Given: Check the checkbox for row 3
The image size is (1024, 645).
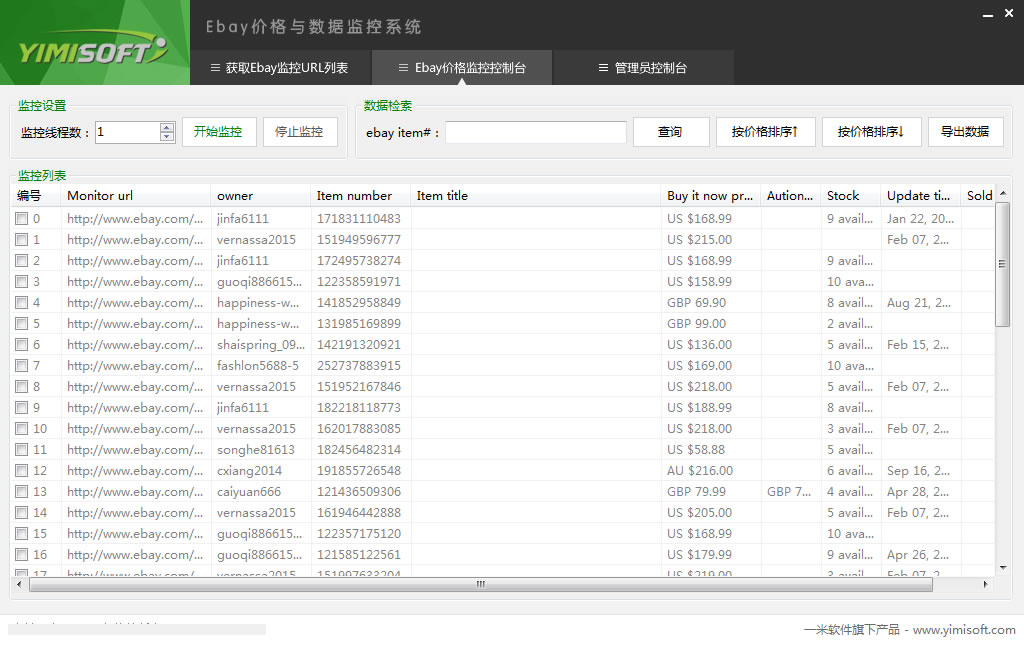Looking at the screenshot, I should [x=22, y=281].
